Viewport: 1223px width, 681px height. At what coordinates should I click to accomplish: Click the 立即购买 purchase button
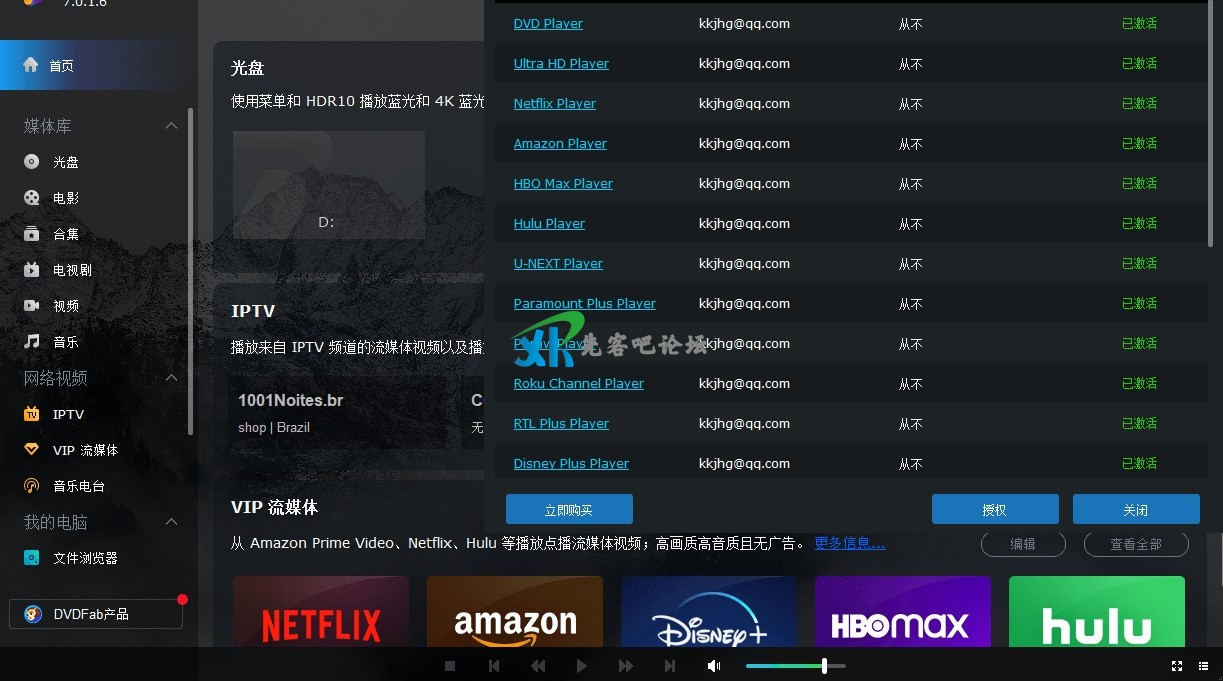click(x=569, y=509)
